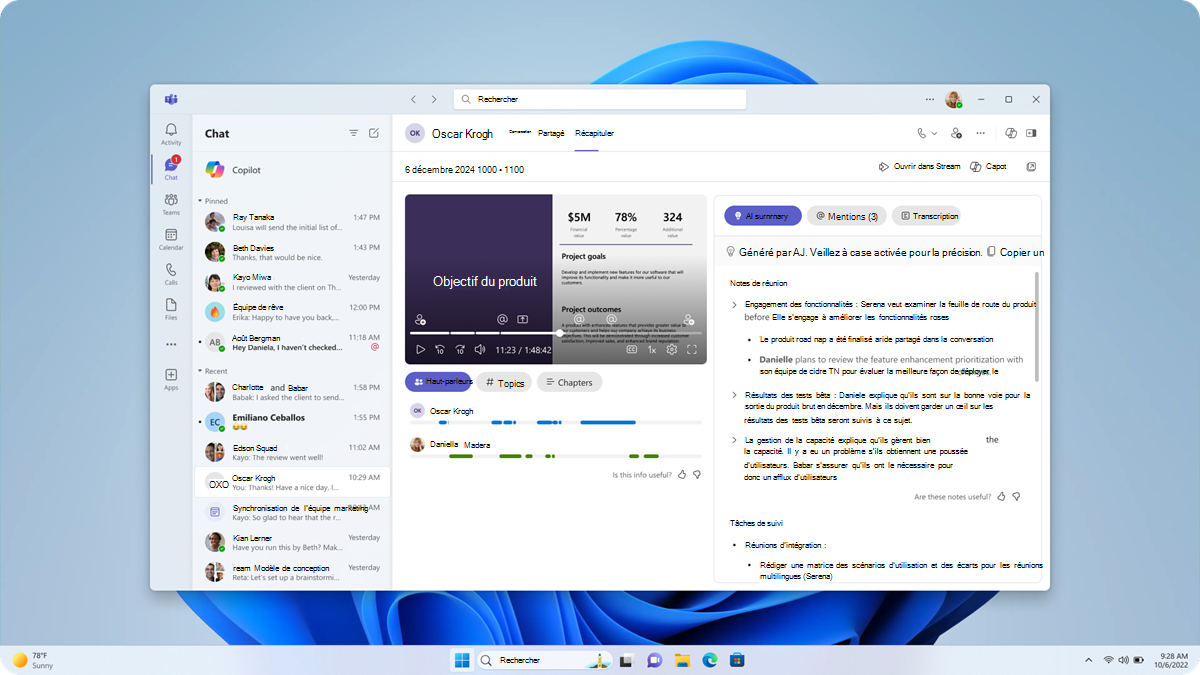The height and width of the screenshot is (675, 1200).
Task: Click Oscar Krogh's speaker timeline bar
Action: [x=556, y=423]
